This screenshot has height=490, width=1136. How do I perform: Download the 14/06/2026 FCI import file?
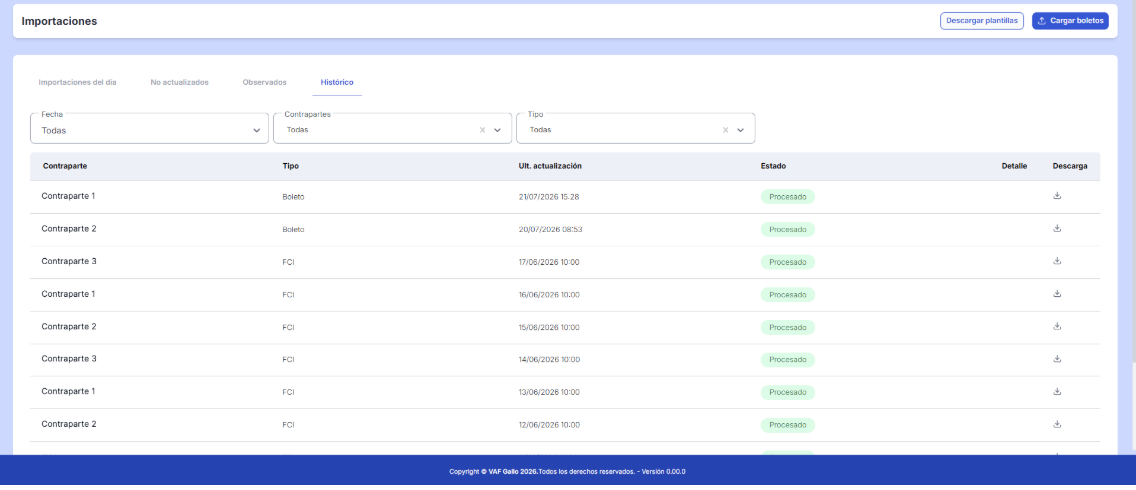[x=1057, y=359]
